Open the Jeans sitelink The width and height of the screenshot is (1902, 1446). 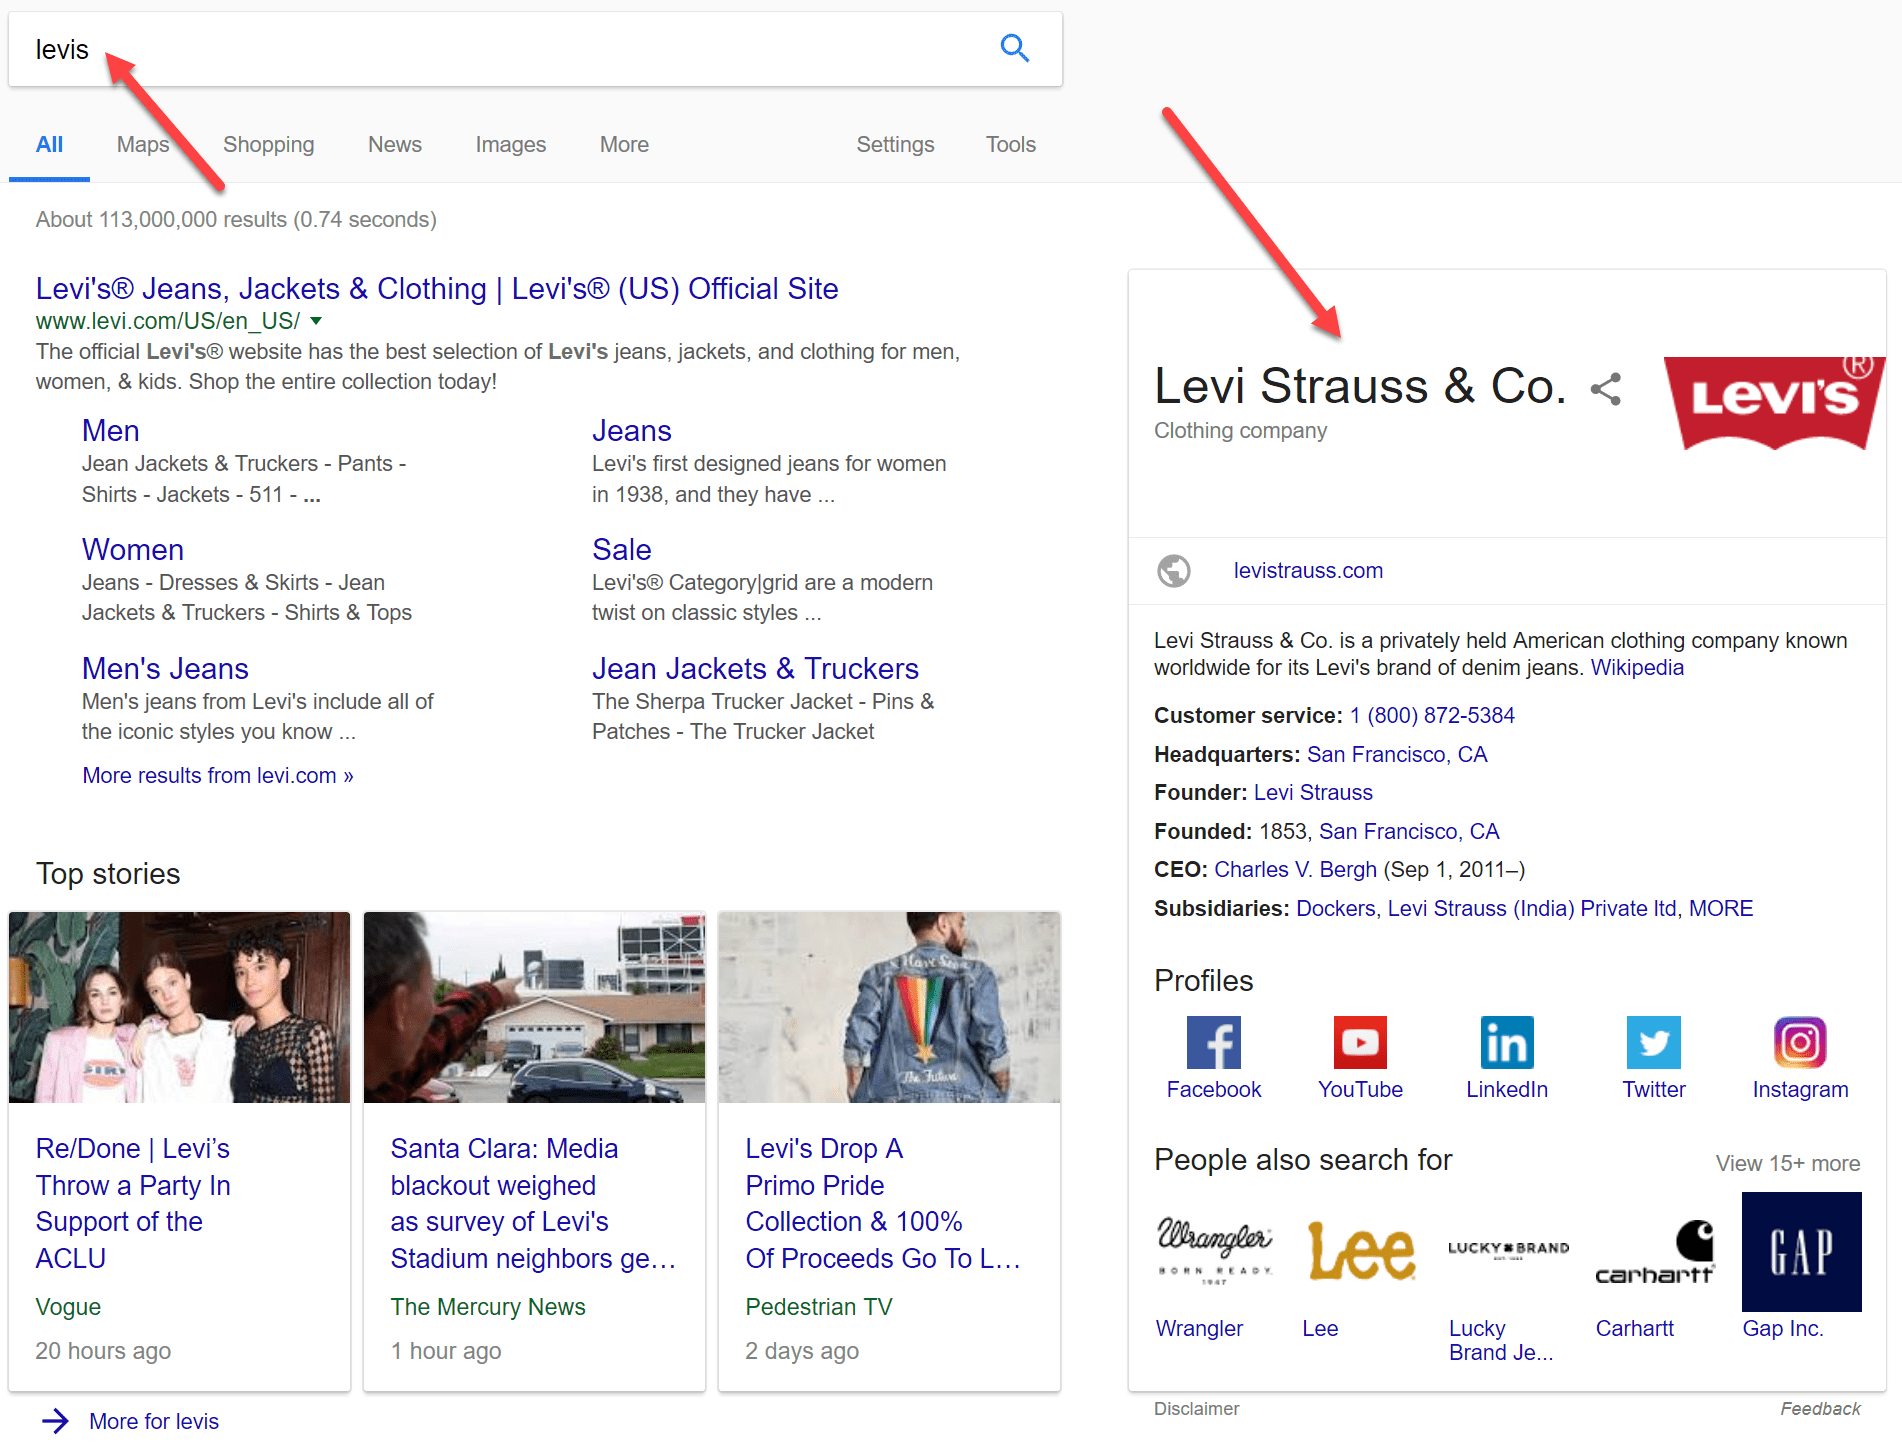[x=632, y=431]
